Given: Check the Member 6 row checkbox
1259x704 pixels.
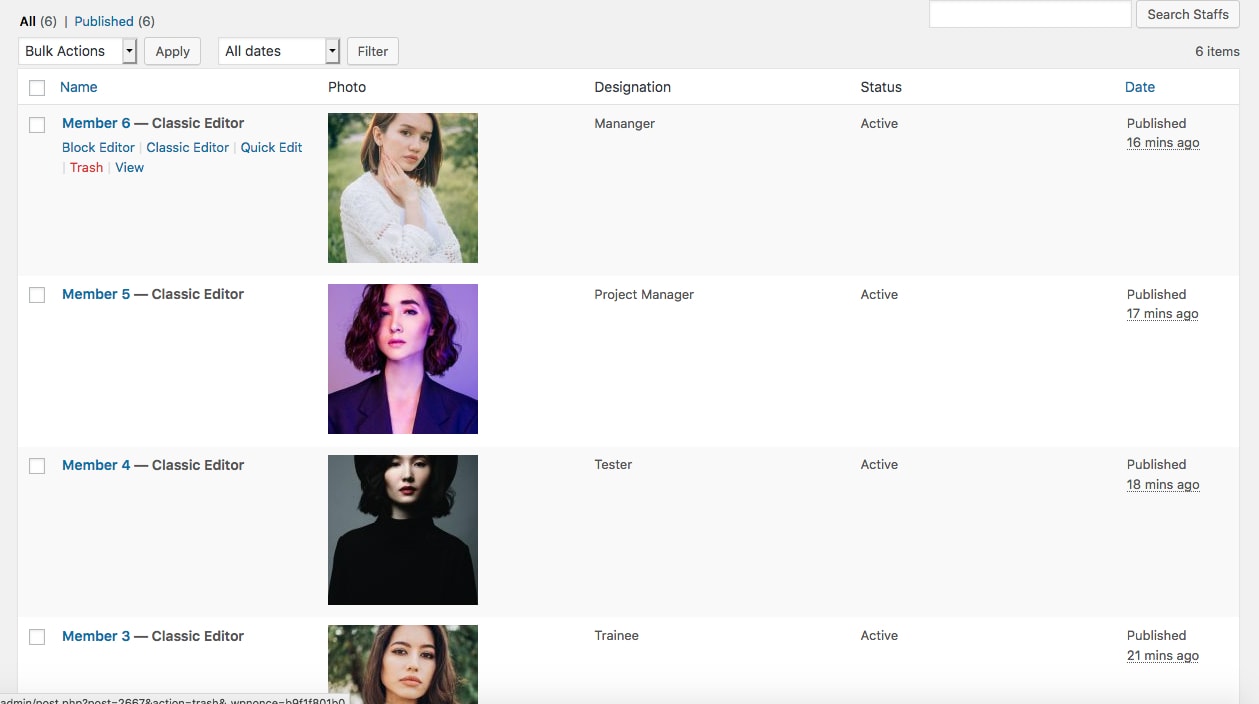Looking at the screenshot, I should tap(37, 125).
